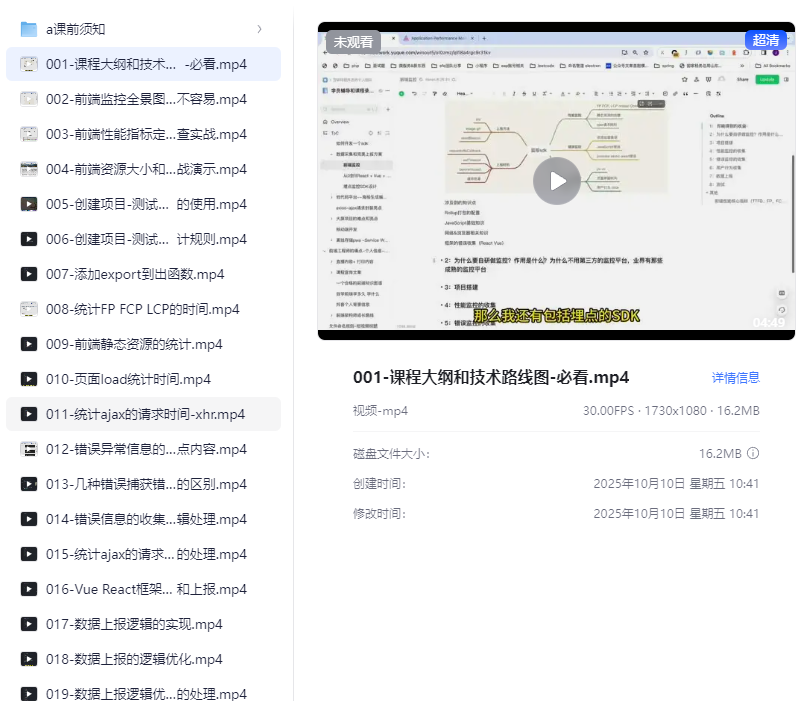
Task: Click the thumbnail icon of 016-Vue React框架 video
Action: pyautogui.click(x=28, y=588)
